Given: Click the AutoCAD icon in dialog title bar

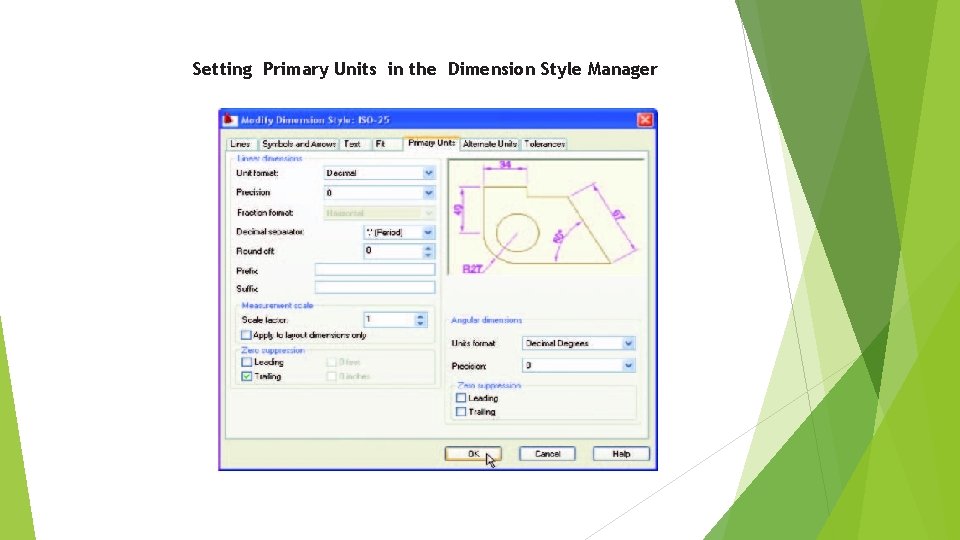Looking at the screenshot, I should 230,119.
